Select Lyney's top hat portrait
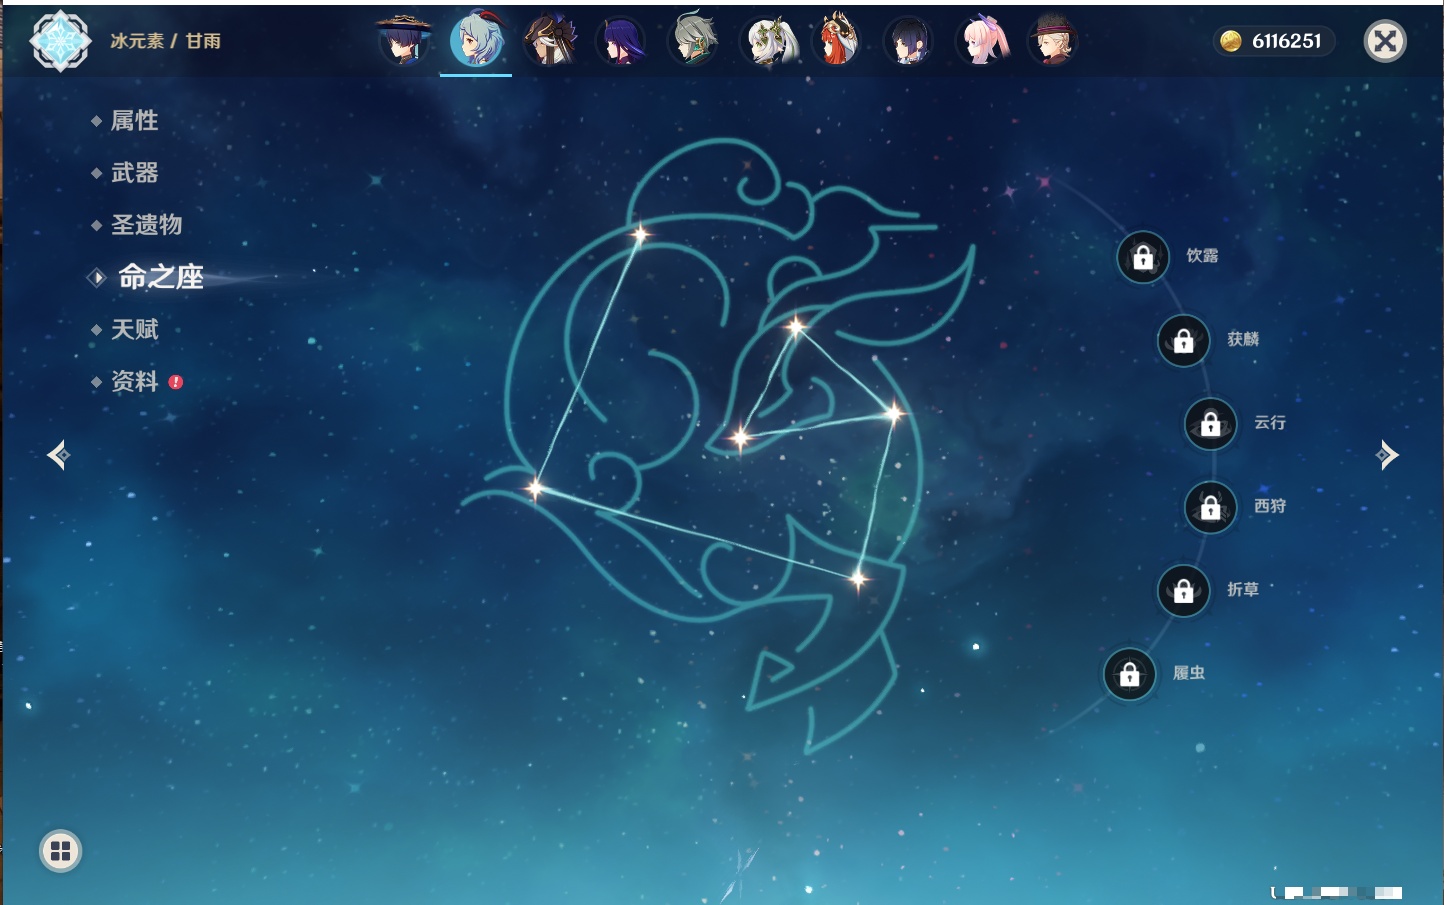The height and width of the screenshot is (905, 1444). 1052,41
